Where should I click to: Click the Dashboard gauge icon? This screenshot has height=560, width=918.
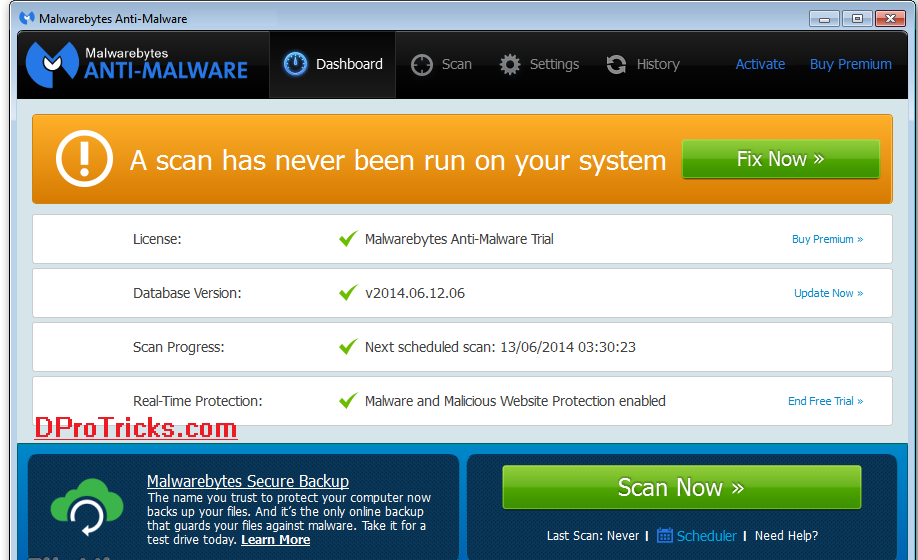tap(295, 64)
